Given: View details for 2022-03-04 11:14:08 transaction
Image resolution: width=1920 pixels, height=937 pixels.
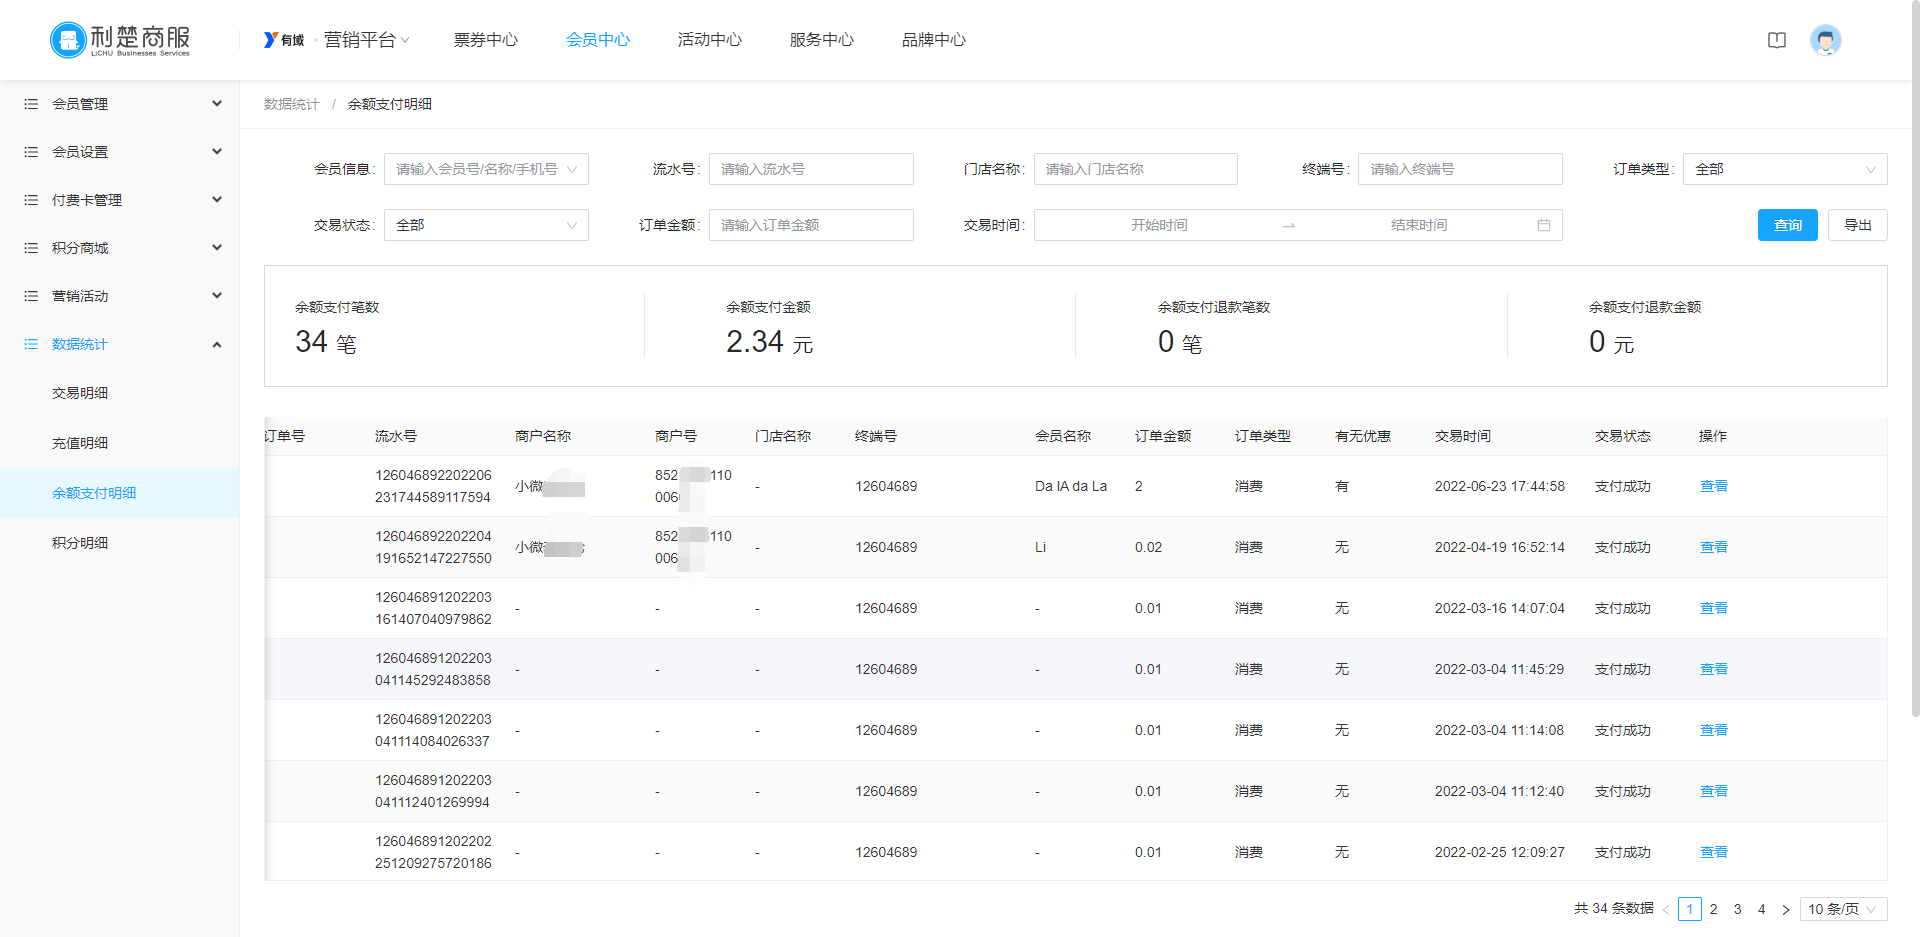Looking at the screenshot, I should [1714, 730].
